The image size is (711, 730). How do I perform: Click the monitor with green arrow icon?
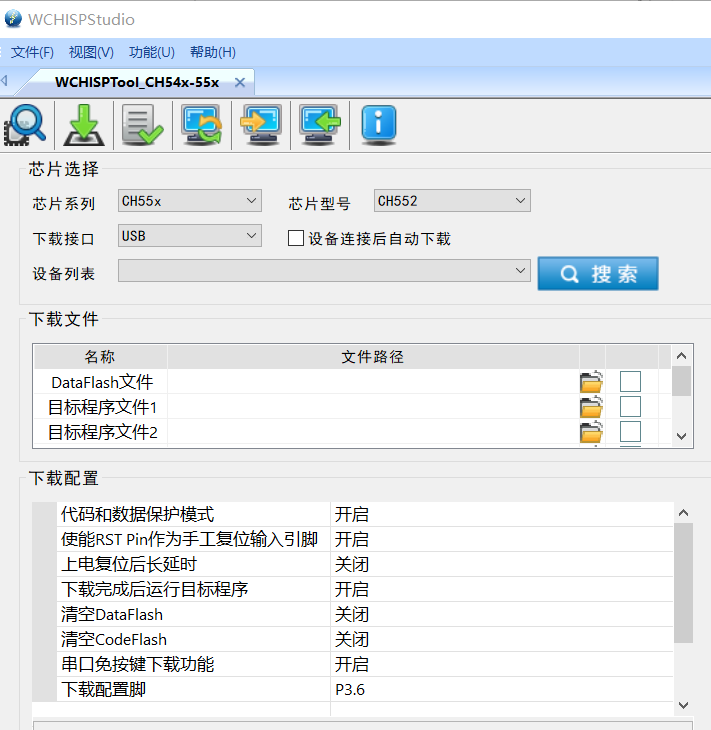coord(320,125)
